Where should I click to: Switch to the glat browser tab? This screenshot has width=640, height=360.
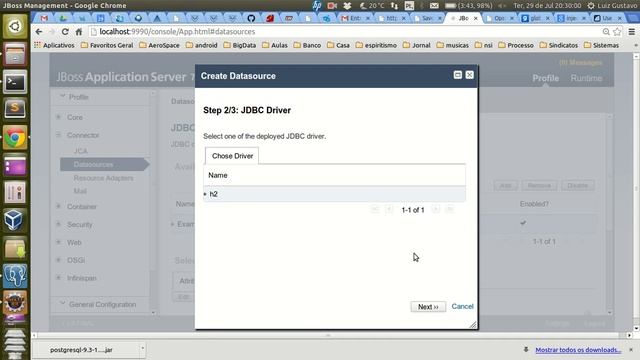coord(536,18)
